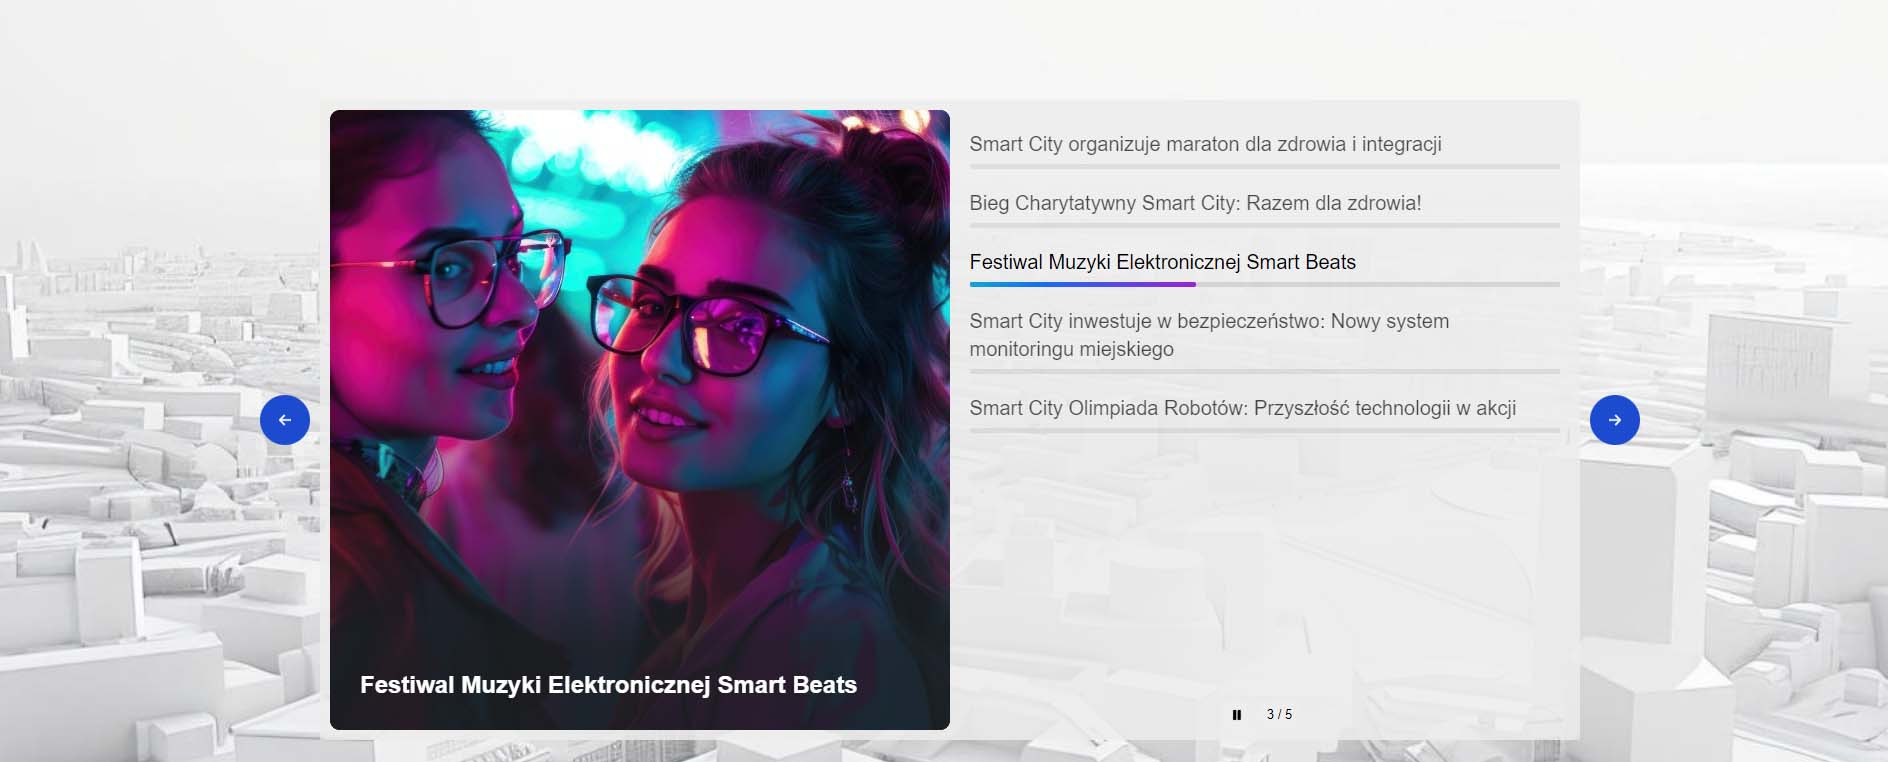Pause the slideshow autoplay
The height and width of the screenshot is (762, 1888).
1237,715
